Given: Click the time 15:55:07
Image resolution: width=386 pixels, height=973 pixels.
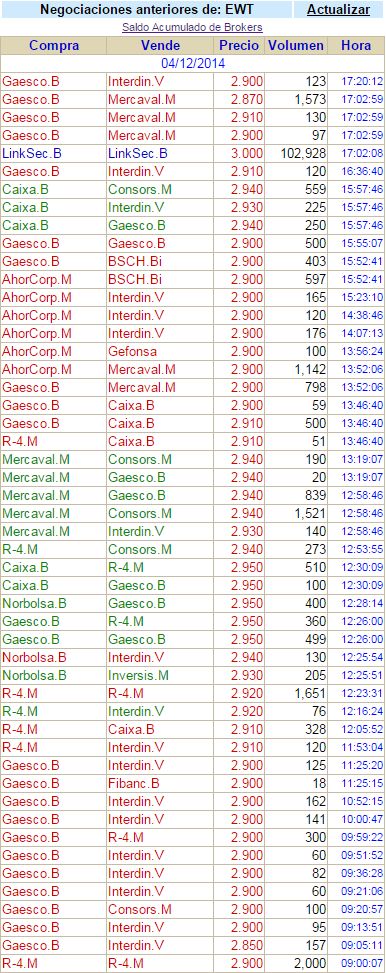Looking at the screenshot, I should (362, 243).
